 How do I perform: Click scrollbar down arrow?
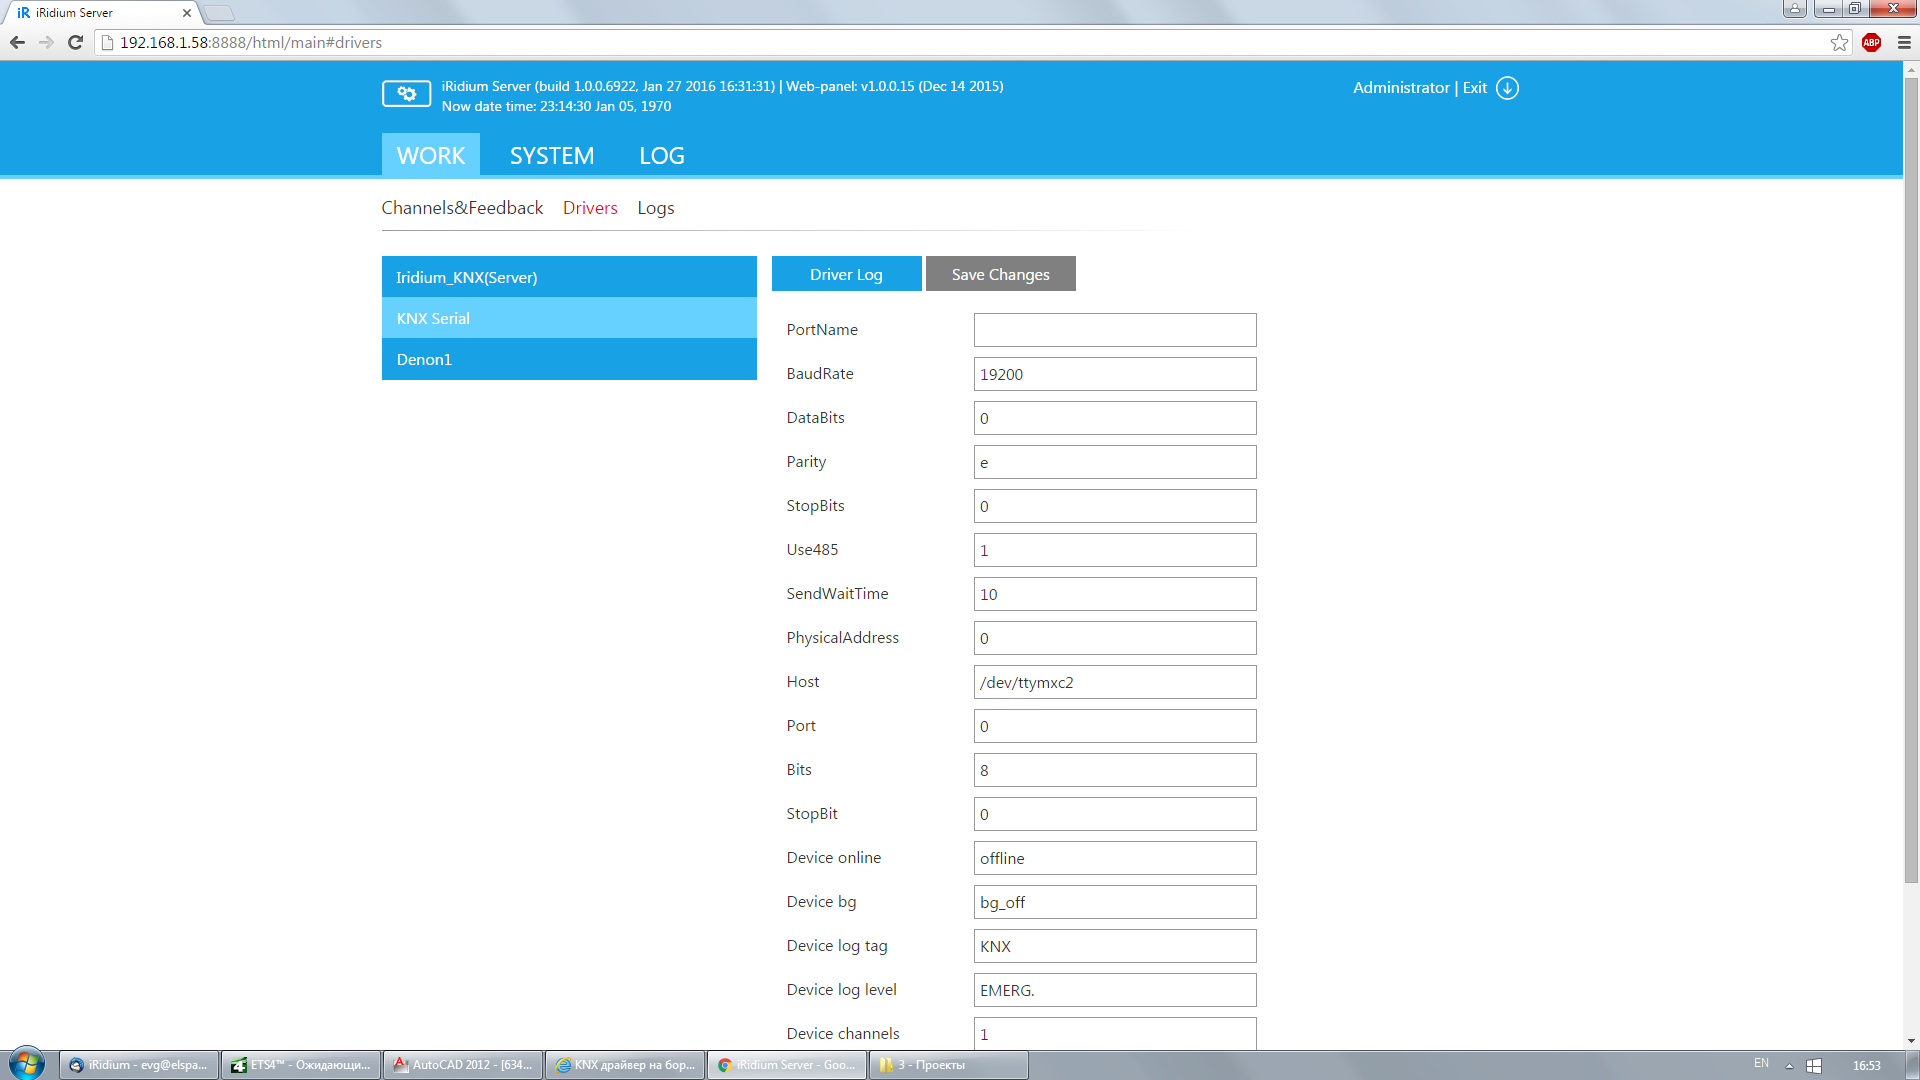[1911, 1041]
